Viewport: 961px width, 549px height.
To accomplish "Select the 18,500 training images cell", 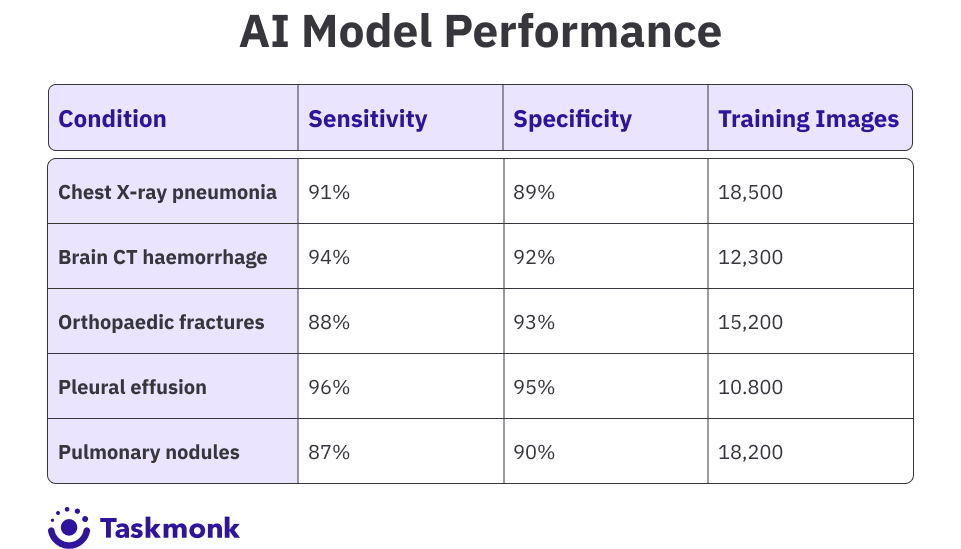I will (x=810, y=191).
